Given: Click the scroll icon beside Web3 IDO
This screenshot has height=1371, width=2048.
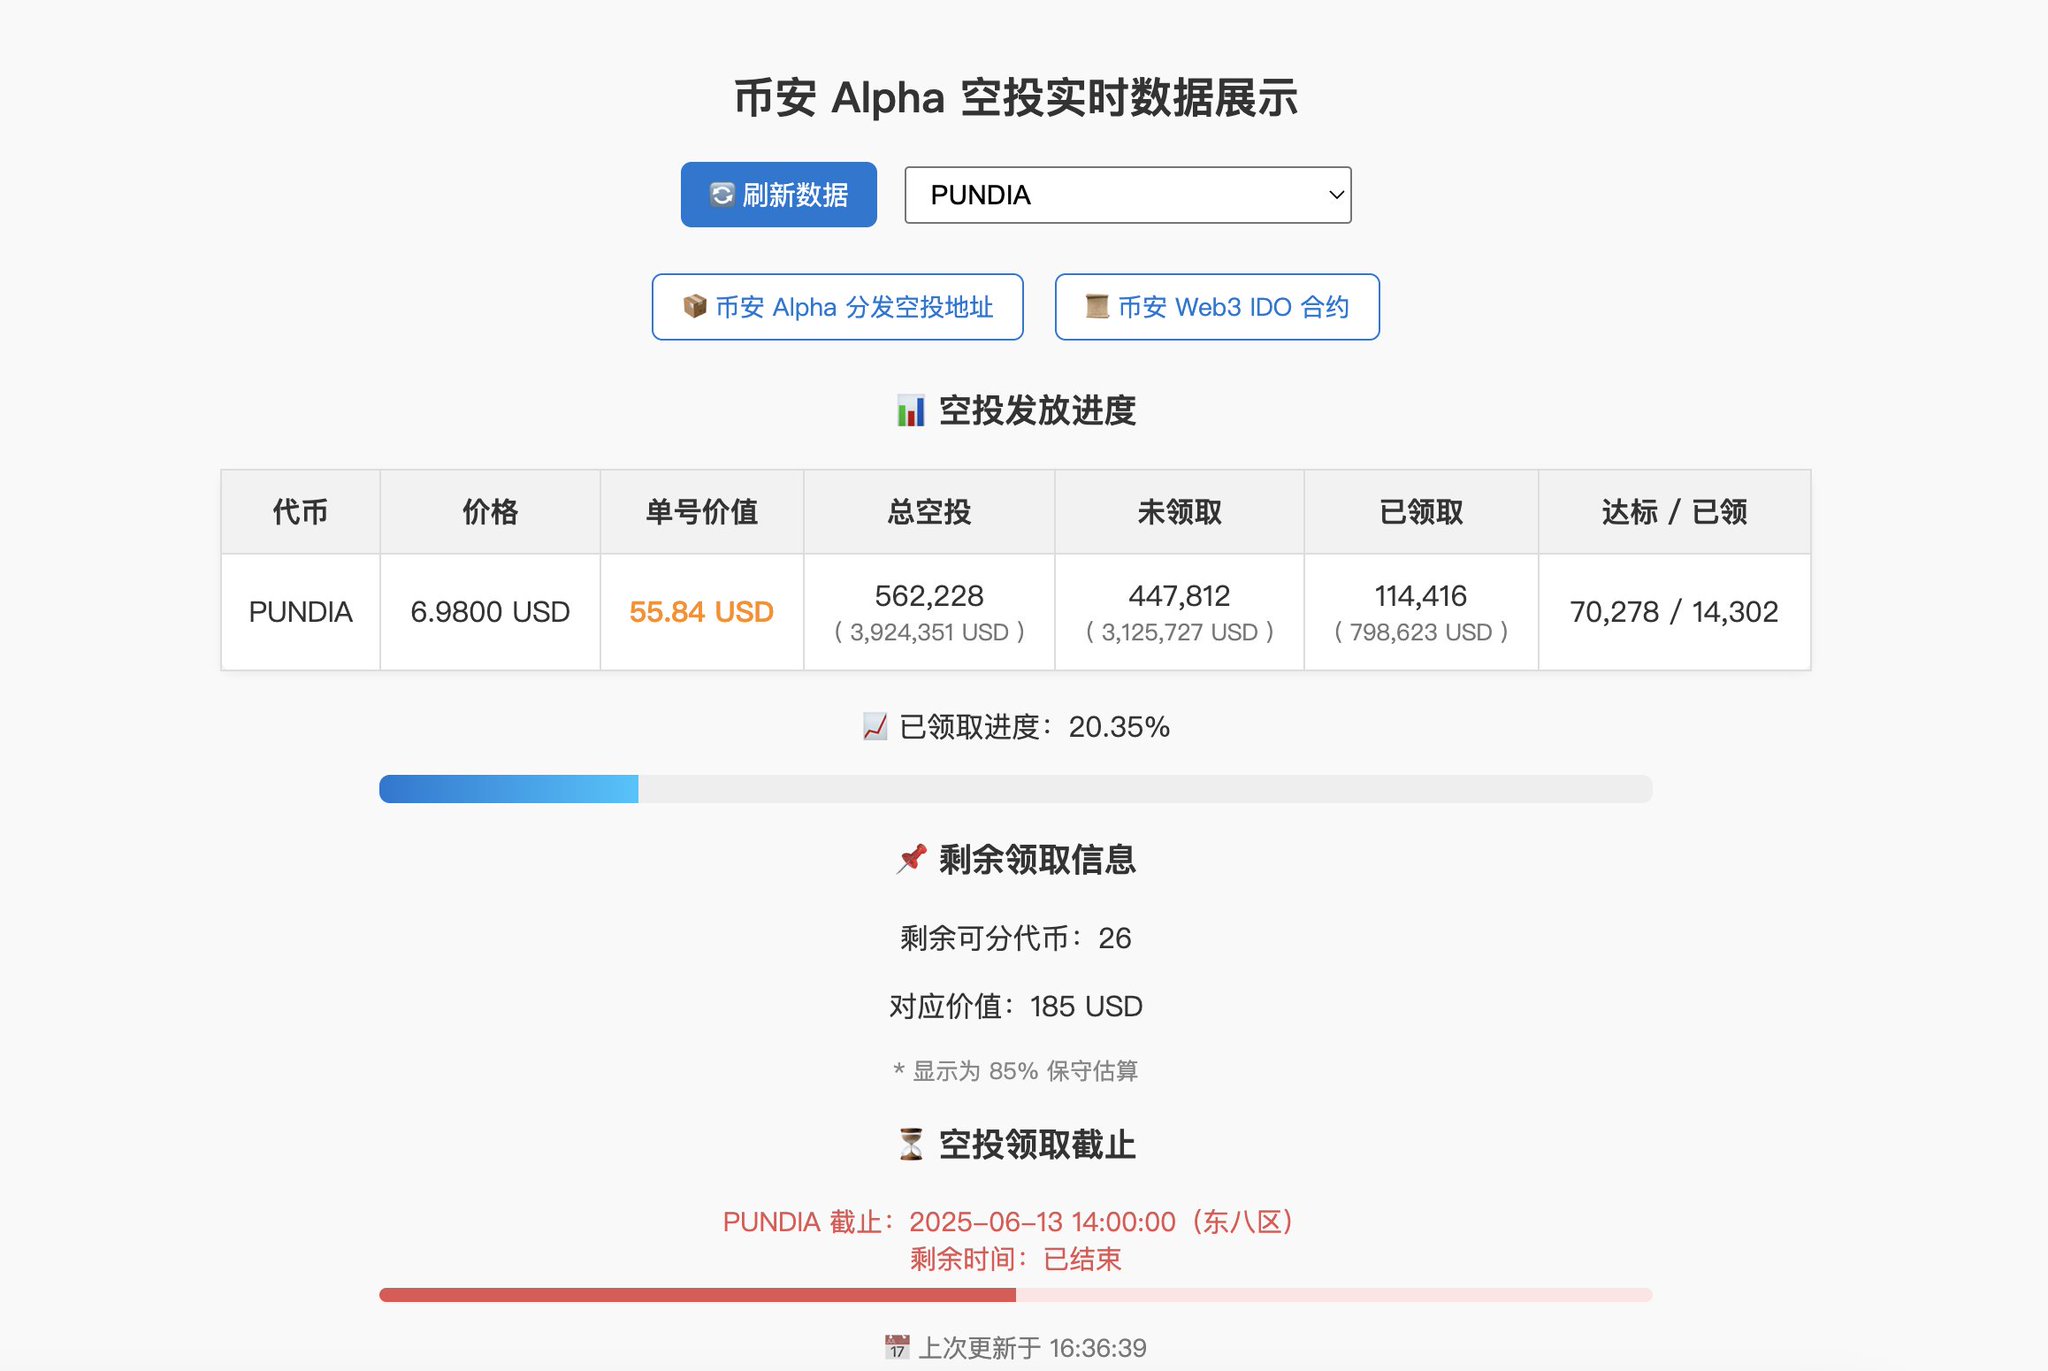Looking at the screenshot, I should [1097, 306].
